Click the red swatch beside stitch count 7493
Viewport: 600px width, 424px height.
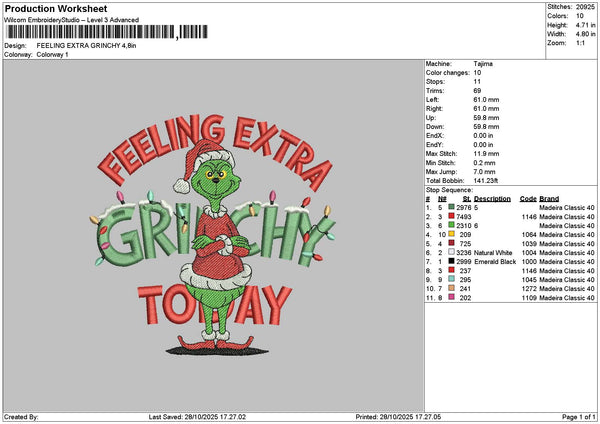[x=452, y=217]
